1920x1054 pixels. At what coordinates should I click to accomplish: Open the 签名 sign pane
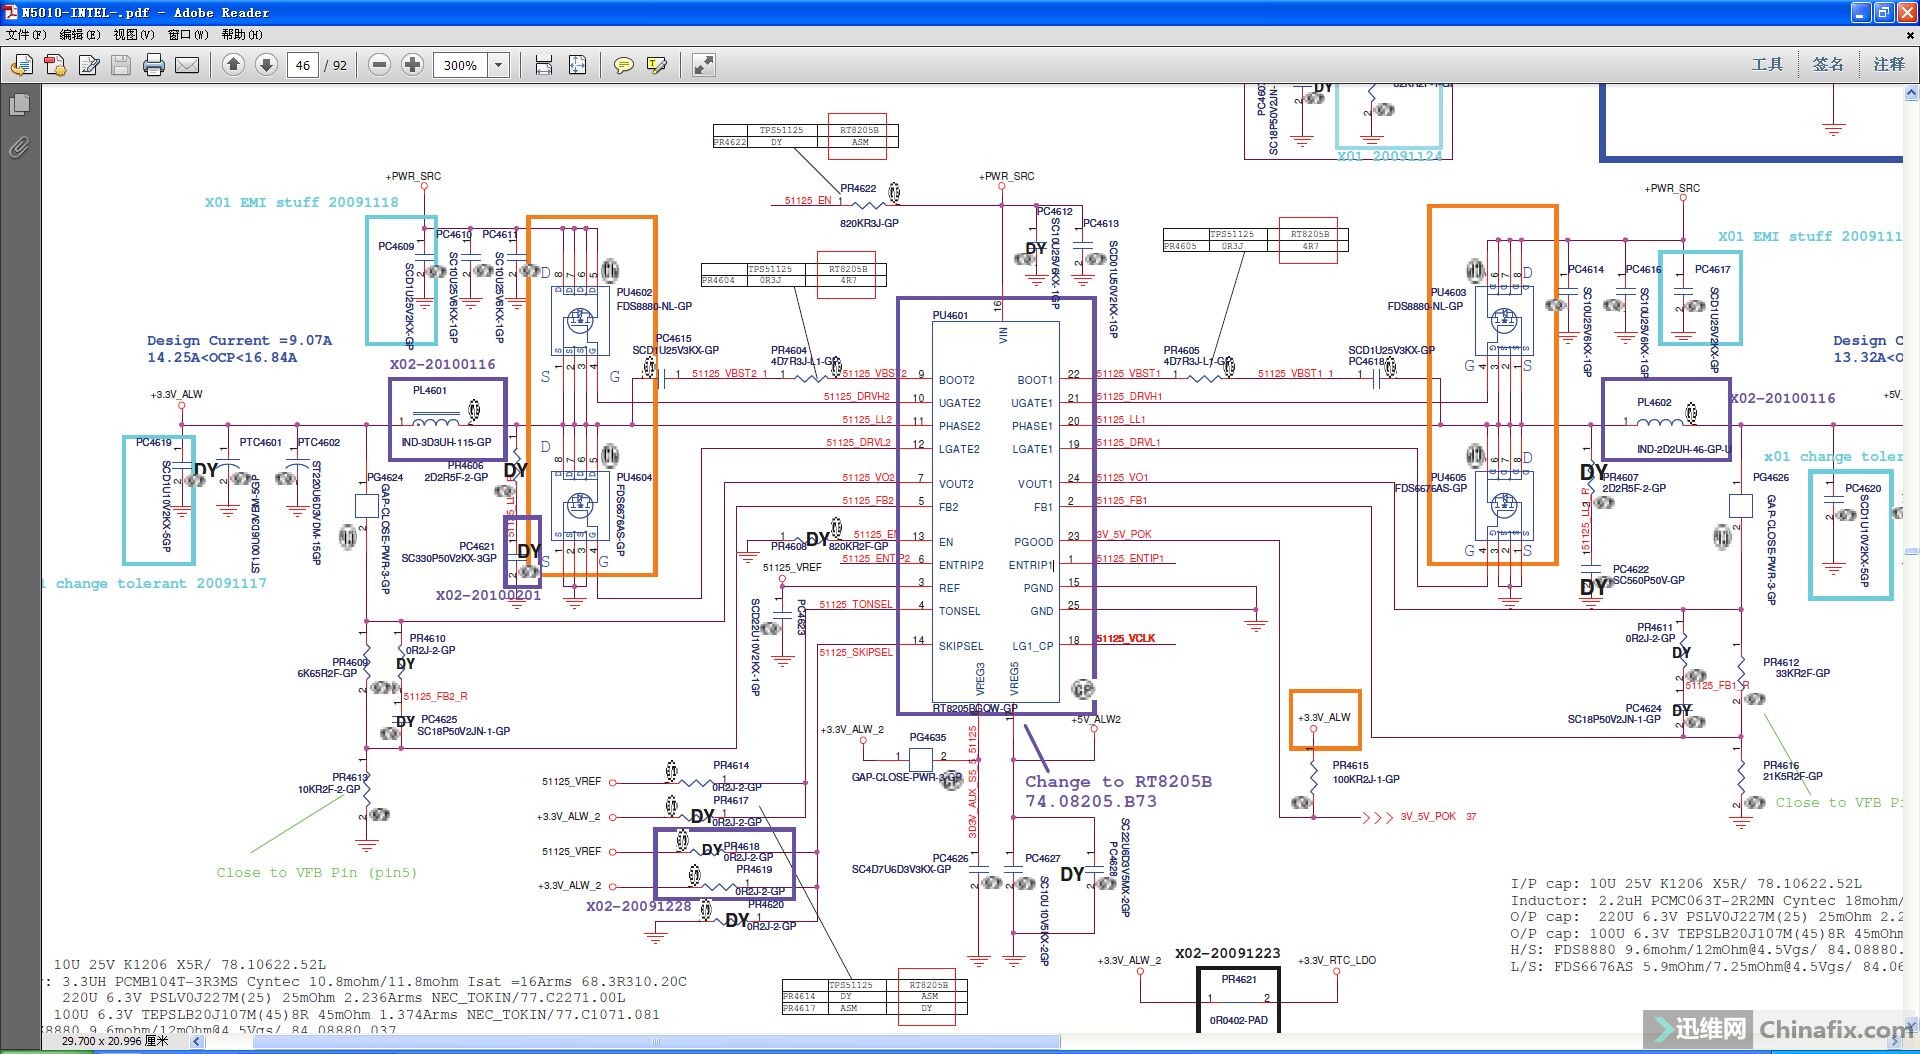[1828, 64]
